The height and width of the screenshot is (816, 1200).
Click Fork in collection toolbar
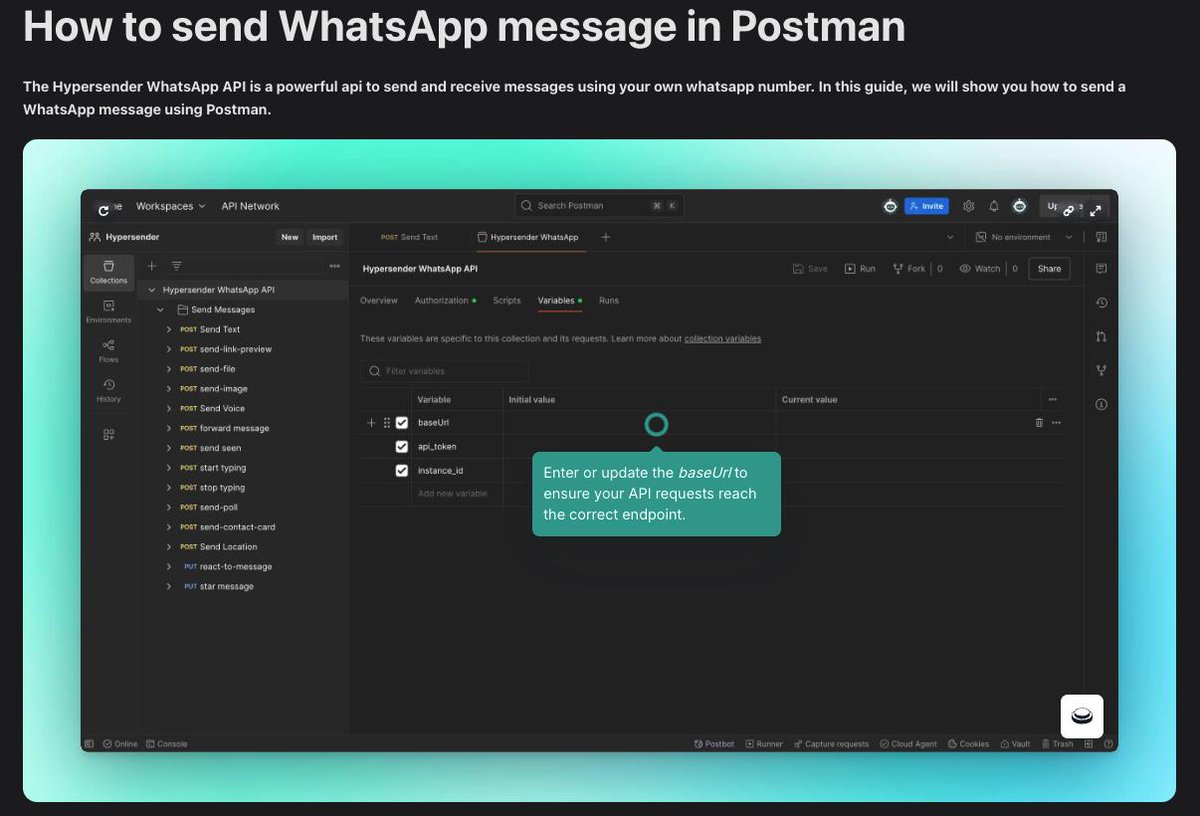(x=908, y=269)
